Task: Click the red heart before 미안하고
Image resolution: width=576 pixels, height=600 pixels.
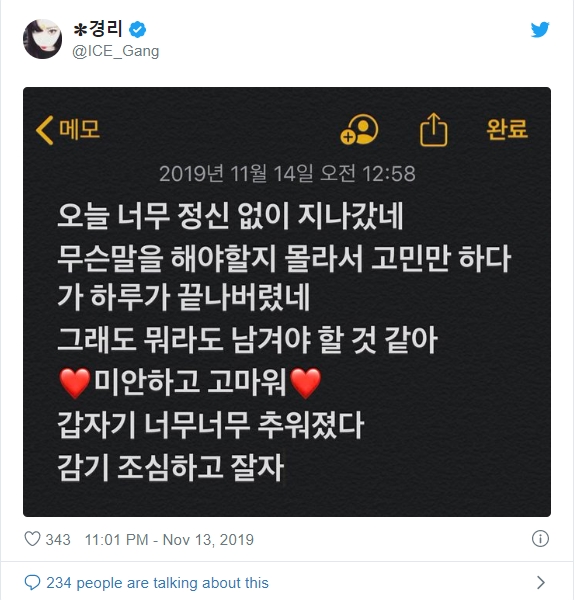Action: pyautogui.click(x=75, y=383)
